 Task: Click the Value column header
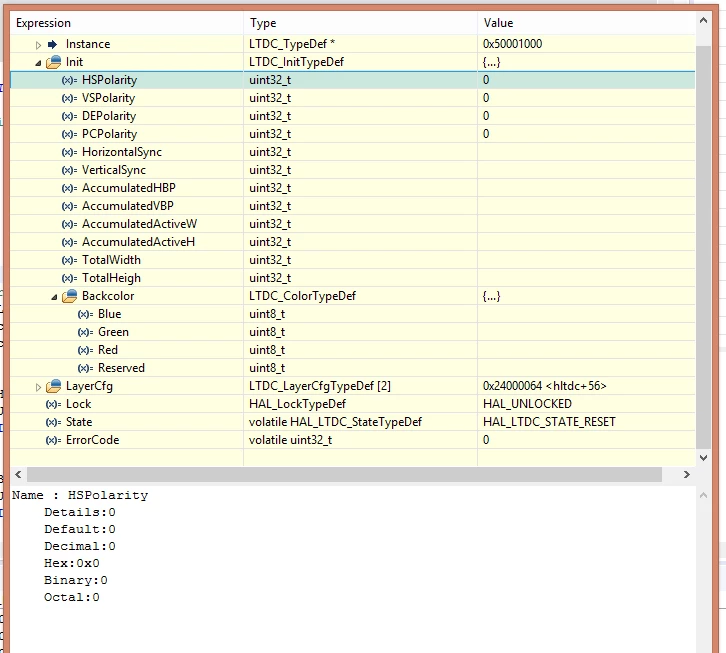point(587,23)
